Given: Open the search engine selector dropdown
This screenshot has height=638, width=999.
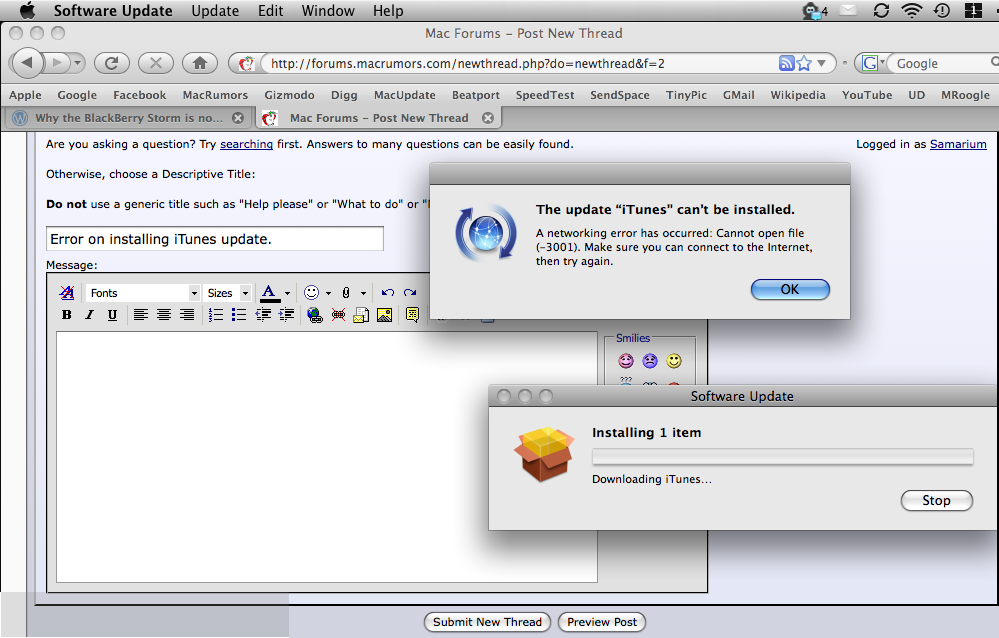Looking at the screenshot, I should click(x=873, y=63).
